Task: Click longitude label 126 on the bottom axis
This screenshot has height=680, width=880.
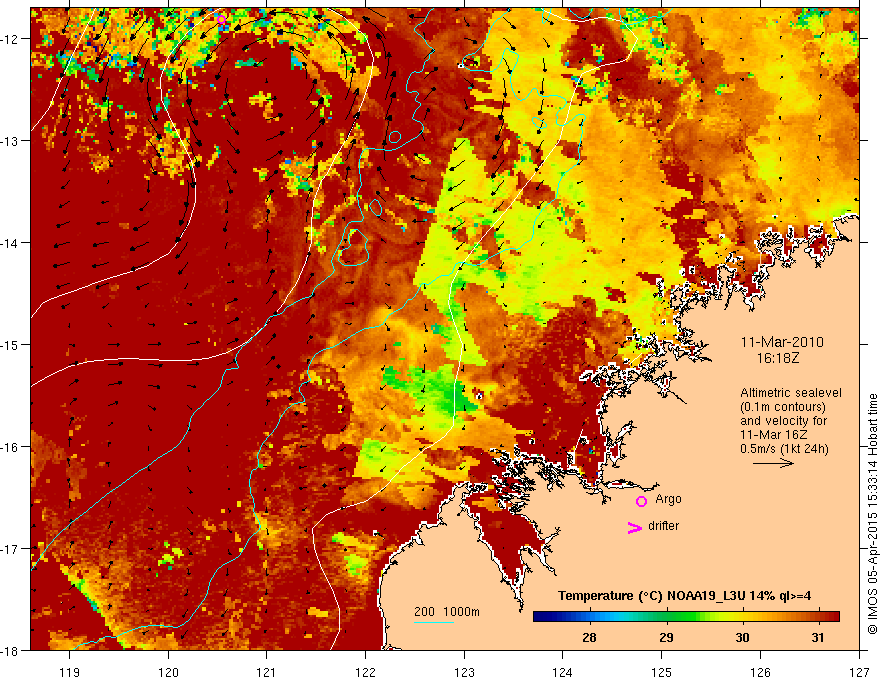Action: click(760, 672)
